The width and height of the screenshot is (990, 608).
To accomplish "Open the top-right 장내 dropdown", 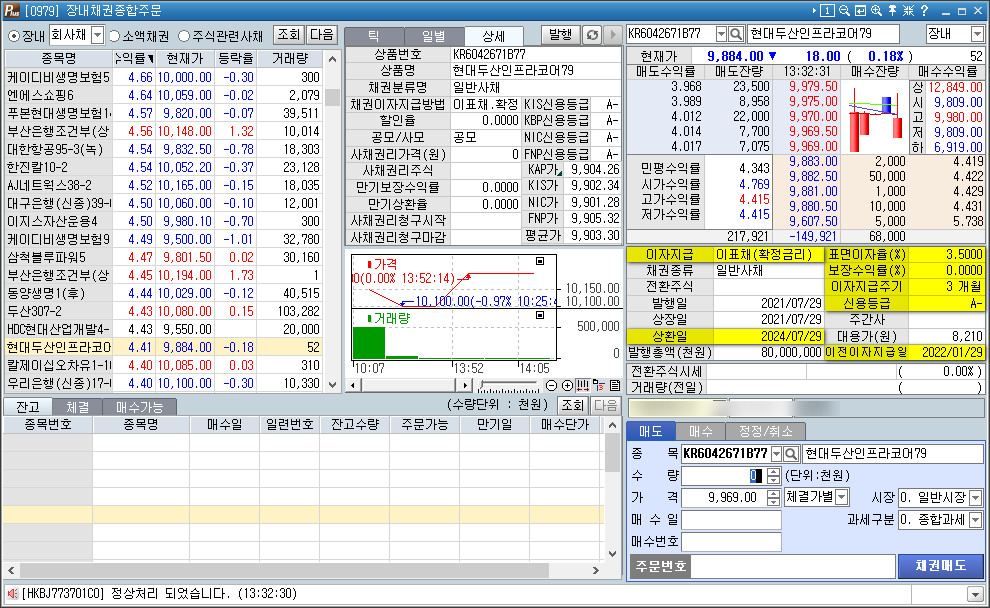I will pos(977,33).
